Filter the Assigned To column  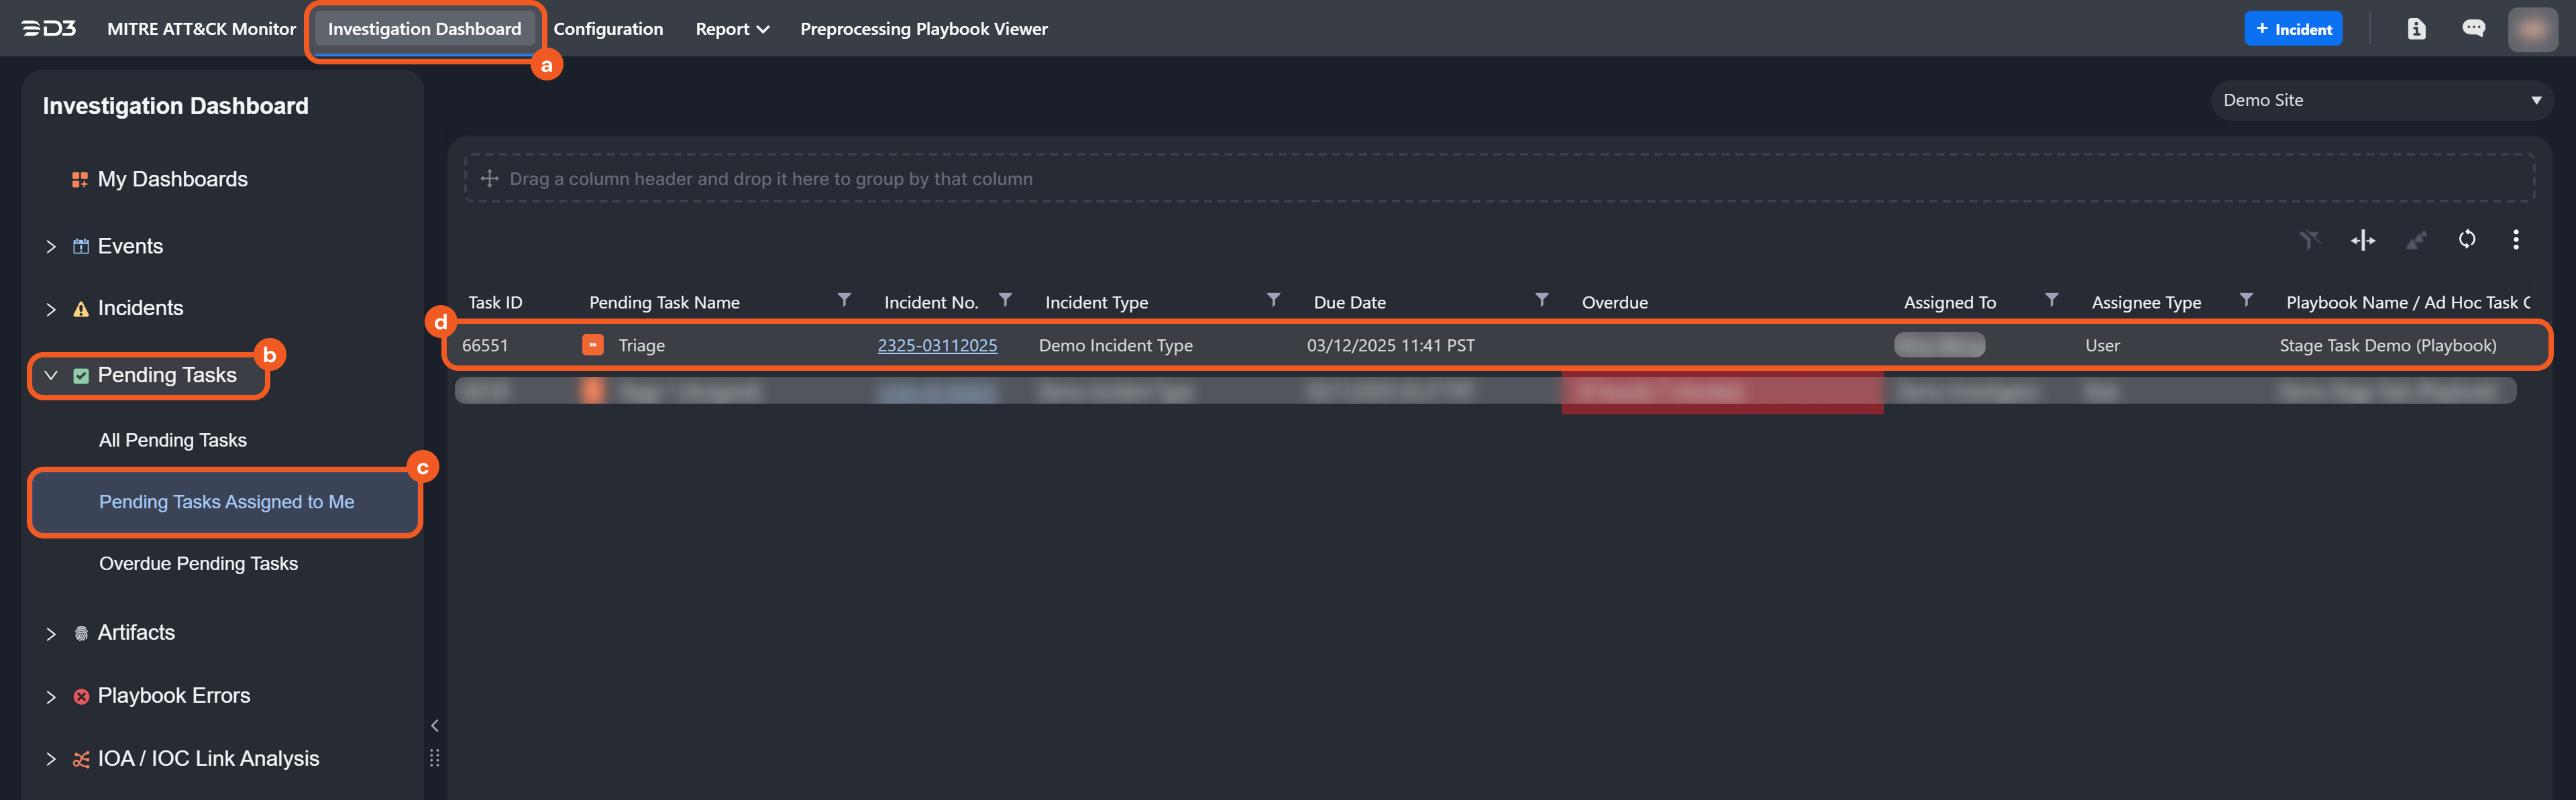2051,300
